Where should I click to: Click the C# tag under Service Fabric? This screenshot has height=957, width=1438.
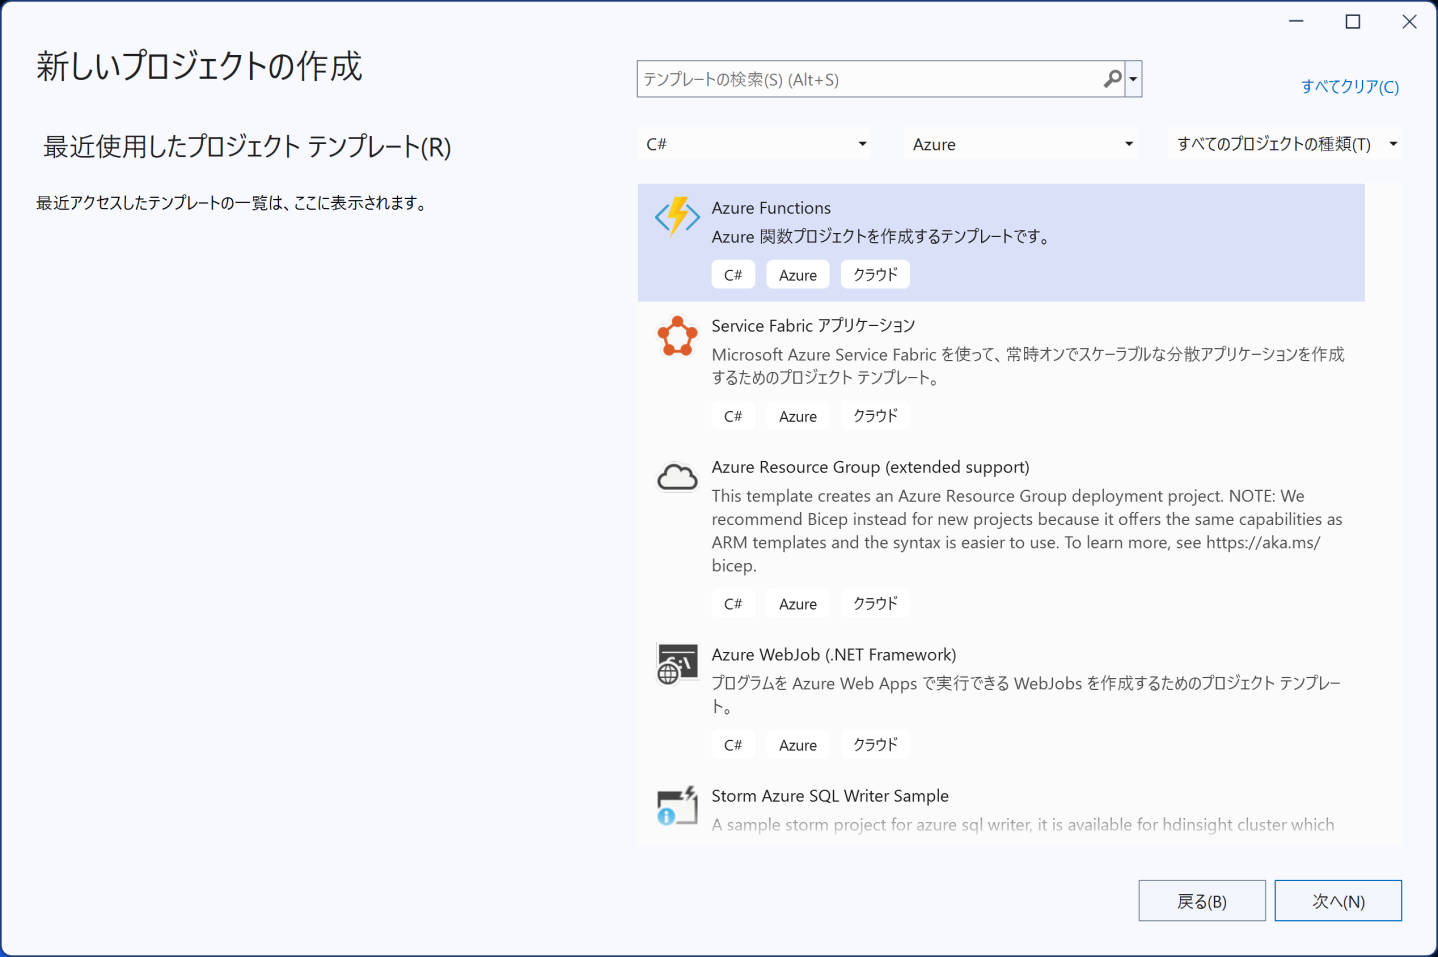click(733, 416)
